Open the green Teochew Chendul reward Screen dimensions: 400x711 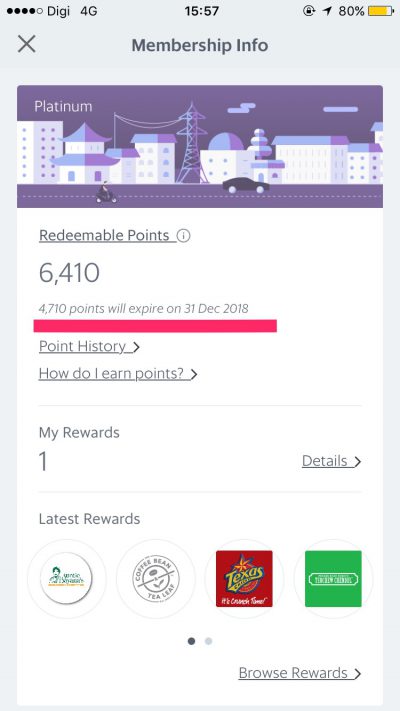pos(333,579)
